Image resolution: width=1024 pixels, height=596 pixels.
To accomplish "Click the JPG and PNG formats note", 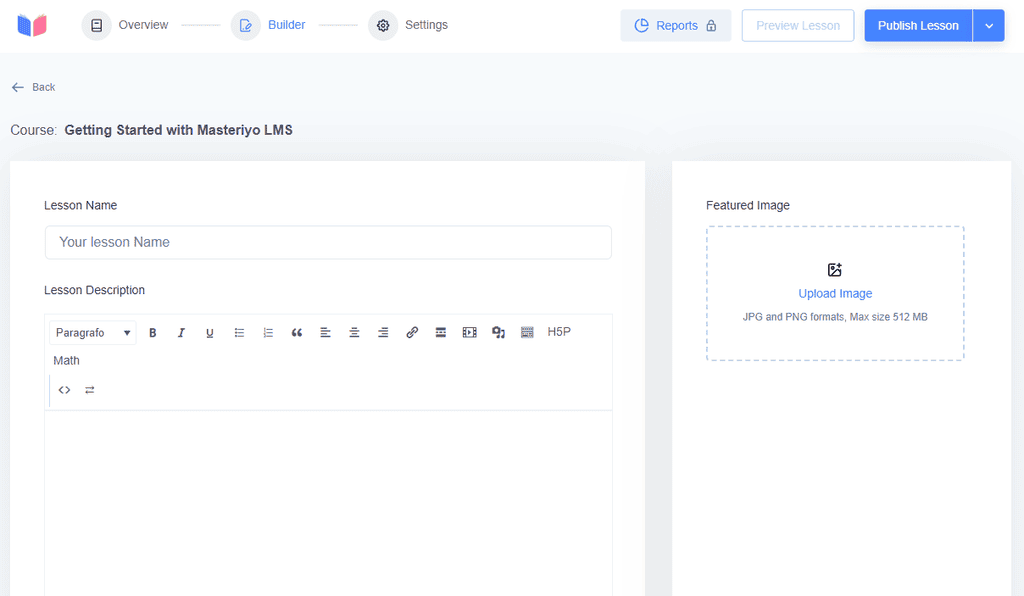I will (x=835, y=317).
